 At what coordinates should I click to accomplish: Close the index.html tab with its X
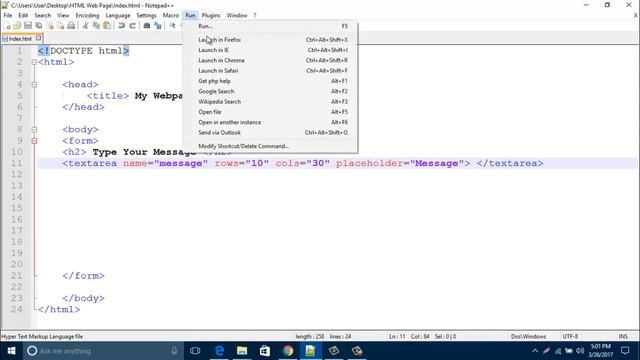pyautogui.click(x=38, y=38)
